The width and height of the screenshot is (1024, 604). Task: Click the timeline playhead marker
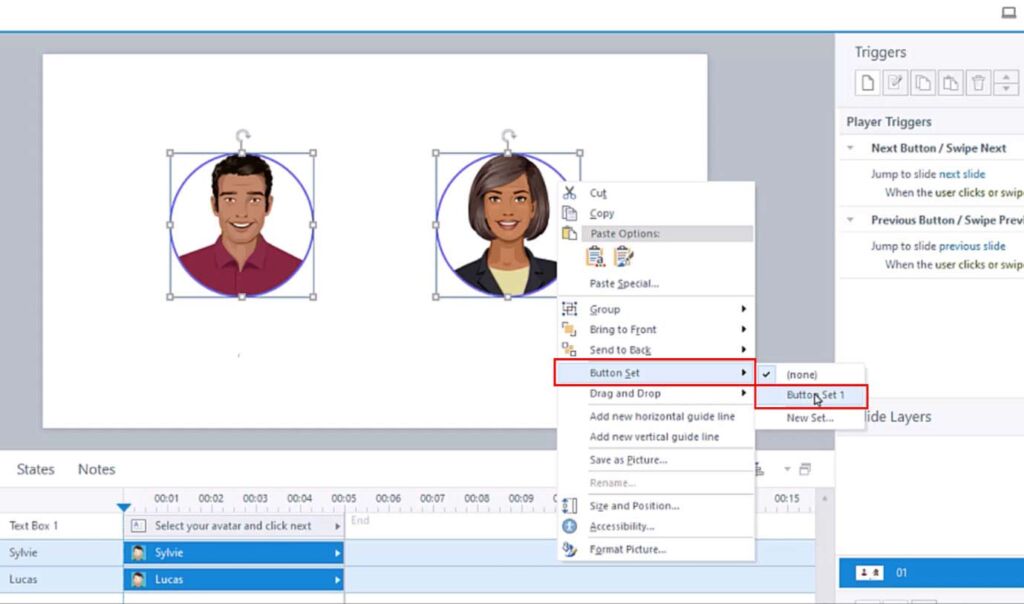(124, 505)
